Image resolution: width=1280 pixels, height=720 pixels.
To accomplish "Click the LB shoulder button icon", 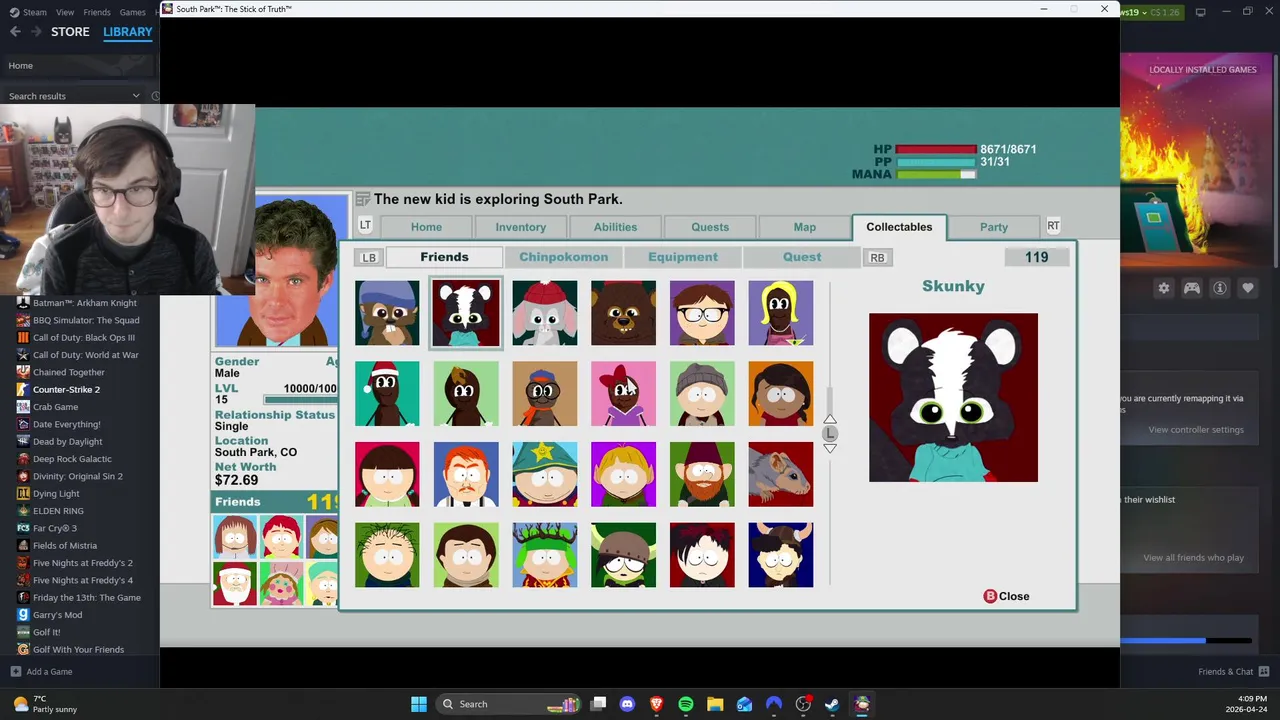I will pos(369,258).
